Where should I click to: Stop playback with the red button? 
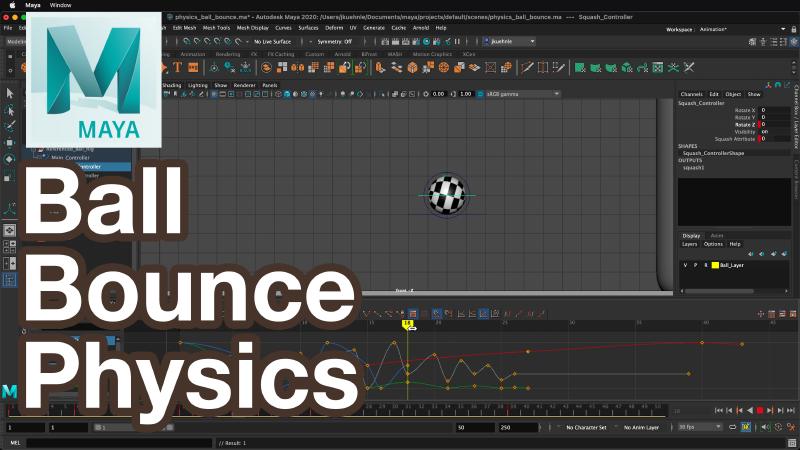click(x=760, y=410)
